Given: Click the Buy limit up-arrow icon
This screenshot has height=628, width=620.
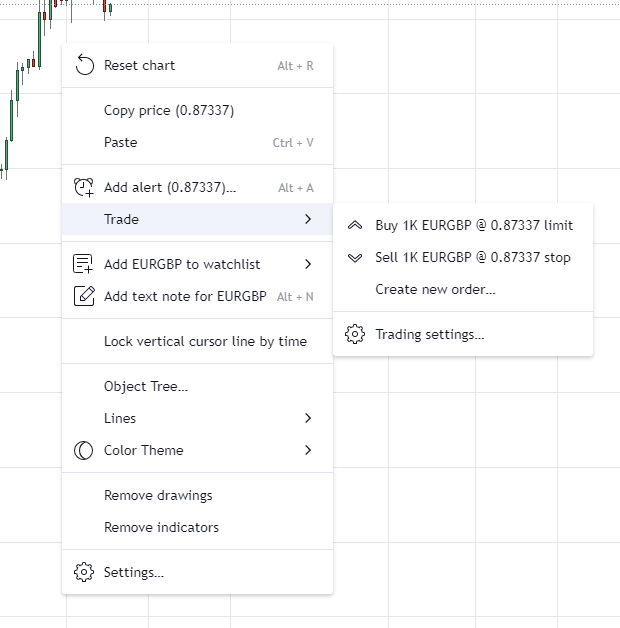Looking at the screenshot, I should pyautogui.click(x=355, y=226).
